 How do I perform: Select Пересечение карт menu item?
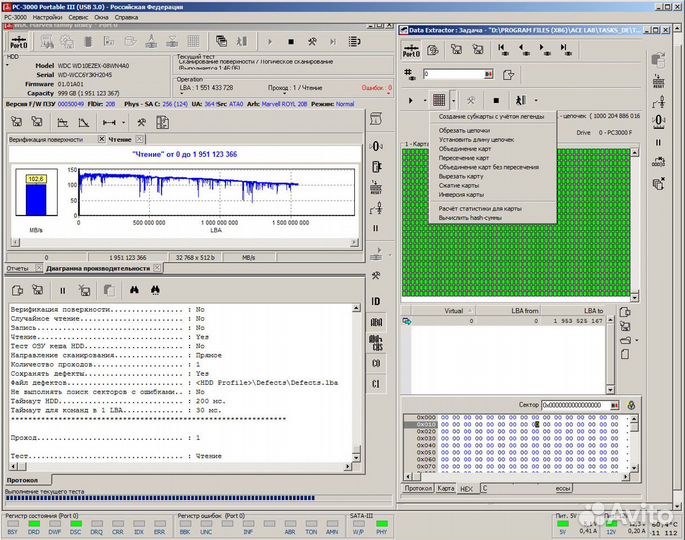pyautogui.click(x=464, y=158)
